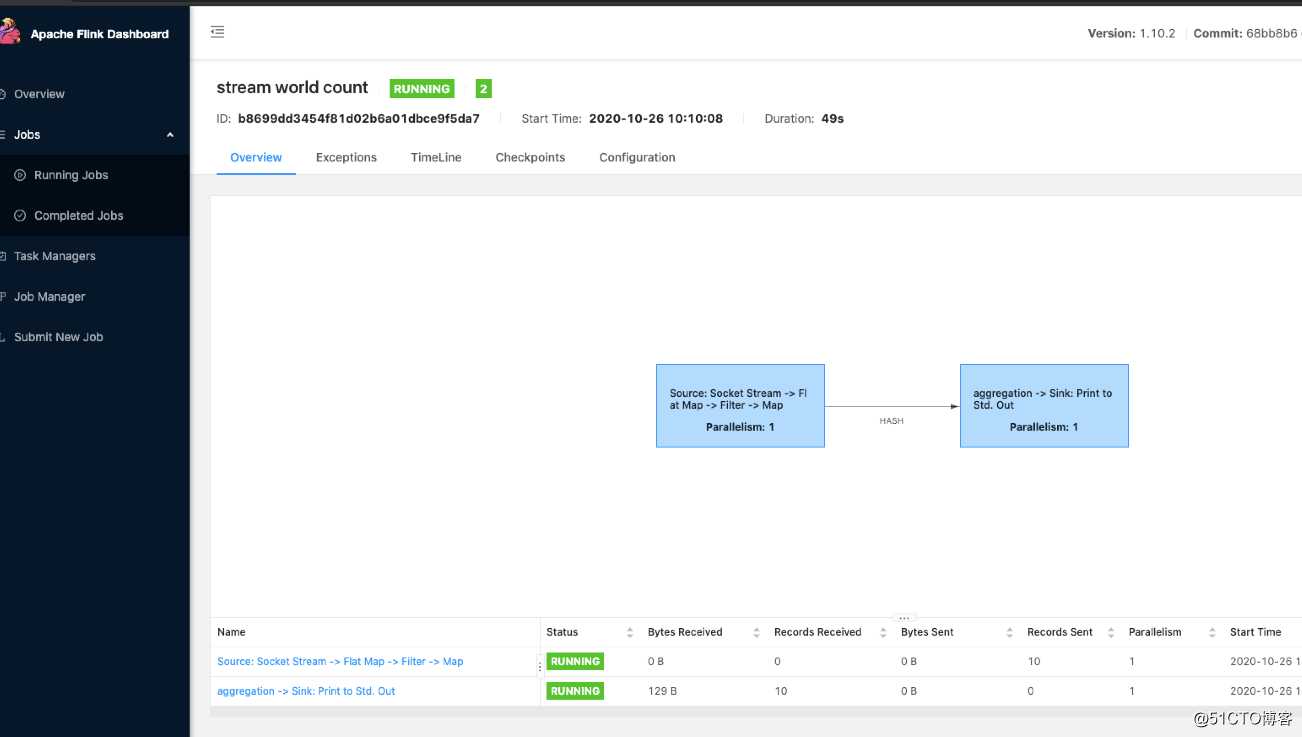Click the job ID b8699dd3454f81d02b6a01dbce9f5da7
The width and height of the screenshot is (1302, 737).
tap(359, 118)
